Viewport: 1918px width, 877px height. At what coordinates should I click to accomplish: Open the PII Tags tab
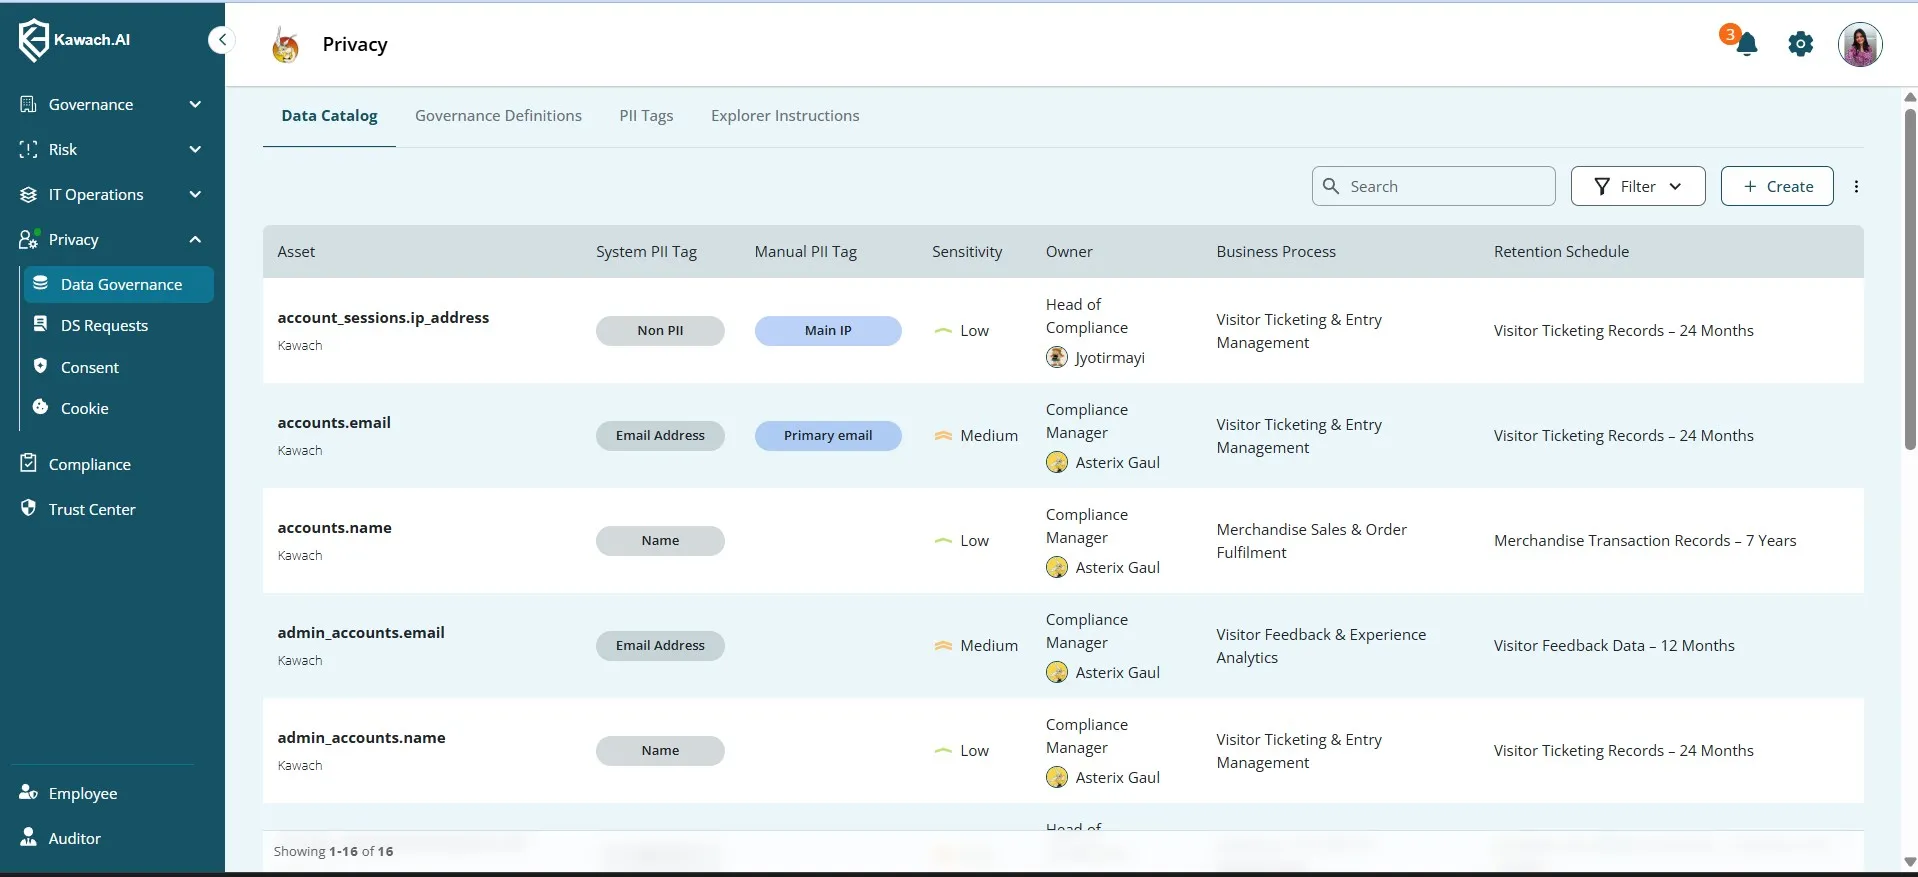pyautogui.click(x=646, y=116)
